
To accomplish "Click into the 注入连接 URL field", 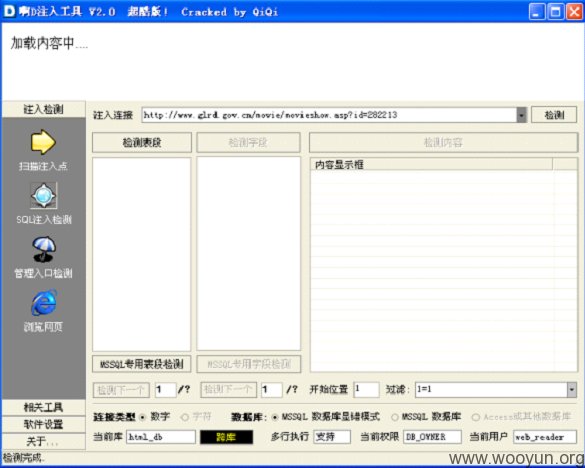I will coord(329,115).
